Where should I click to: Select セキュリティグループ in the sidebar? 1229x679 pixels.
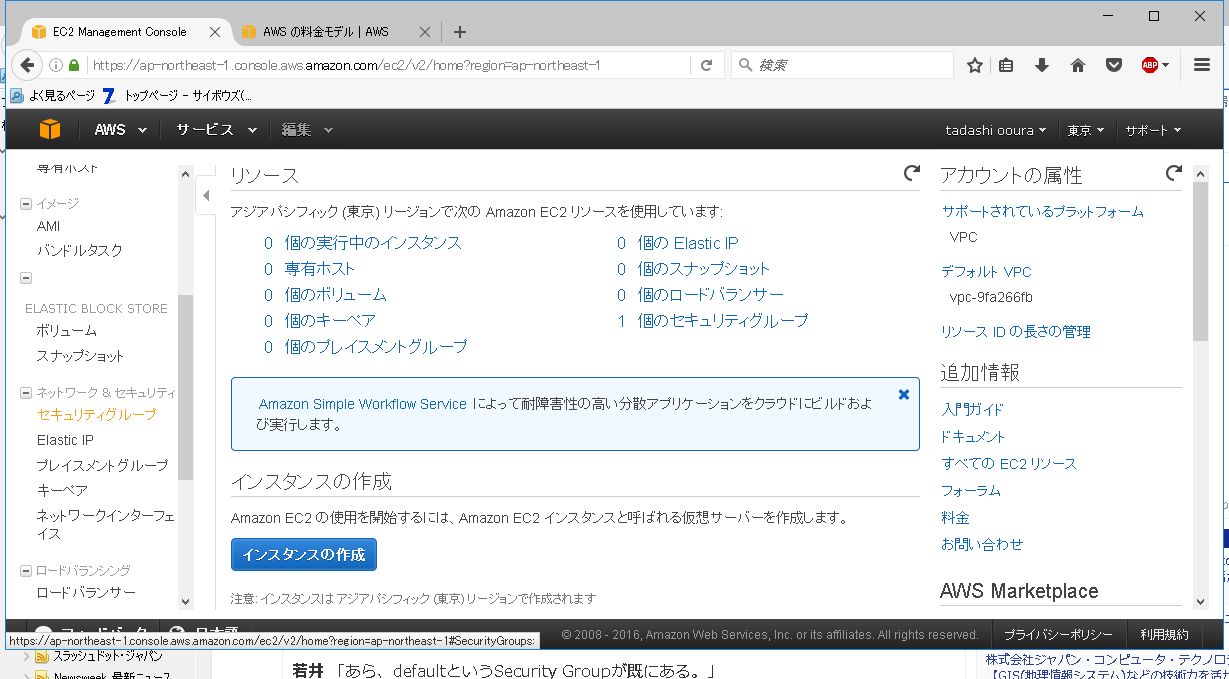point(96,414)
